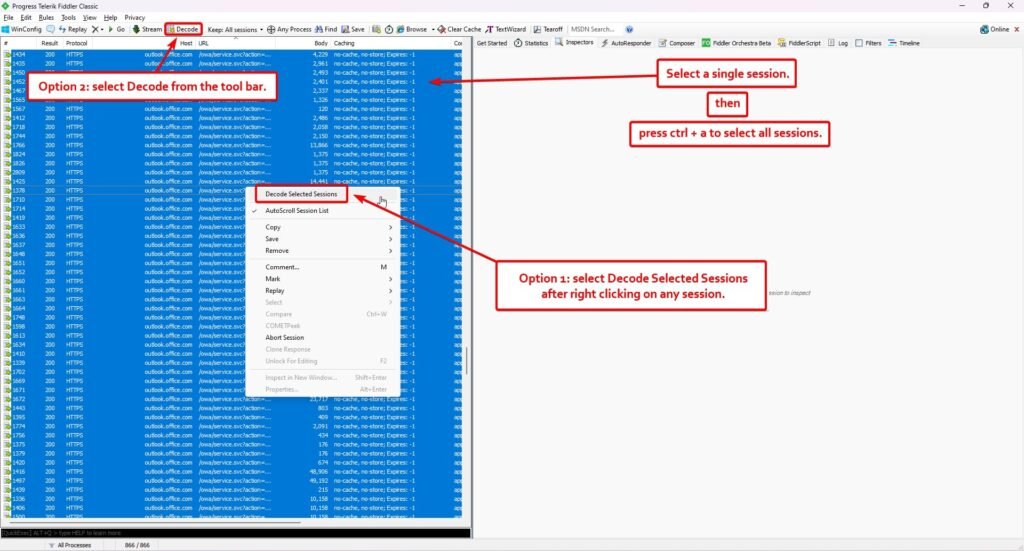Viewport: 1024px width, 551px height.
Task: Expand the Replay submenu in context menu
Action: (x=323, y=291)
